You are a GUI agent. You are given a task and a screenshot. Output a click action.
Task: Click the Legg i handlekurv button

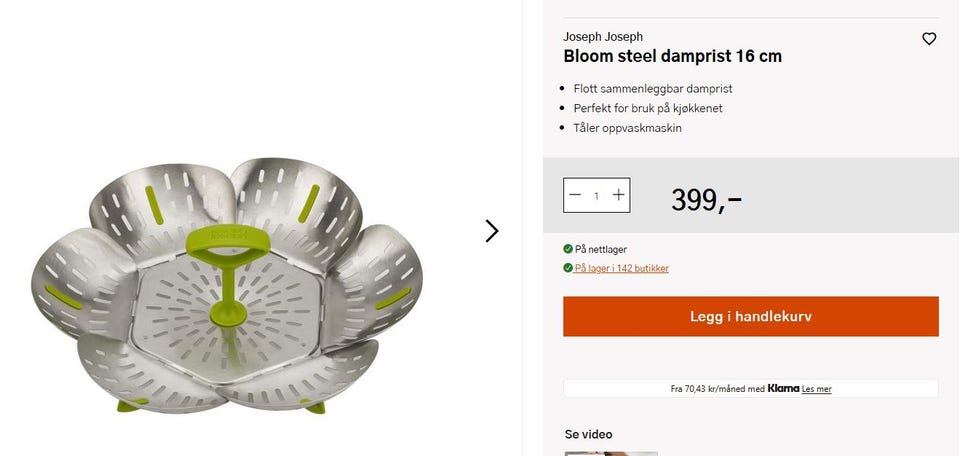[751, 316]
